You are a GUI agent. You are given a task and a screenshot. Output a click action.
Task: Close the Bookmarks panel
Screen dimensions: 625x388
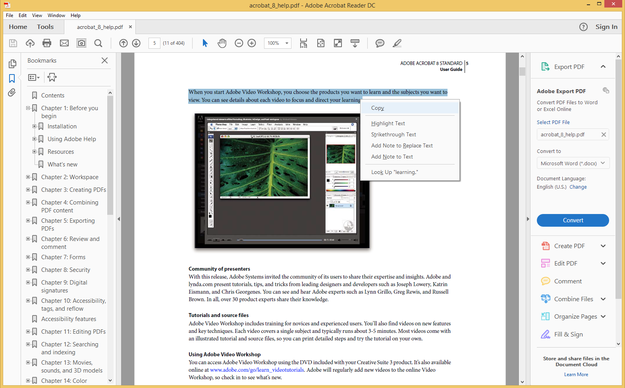[104, 60]
